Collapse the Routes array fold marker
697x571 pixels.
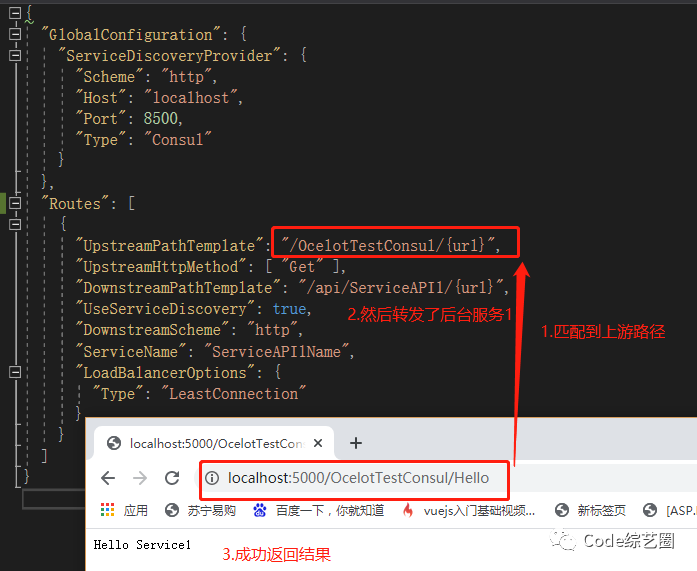click(x=15, y=204)
